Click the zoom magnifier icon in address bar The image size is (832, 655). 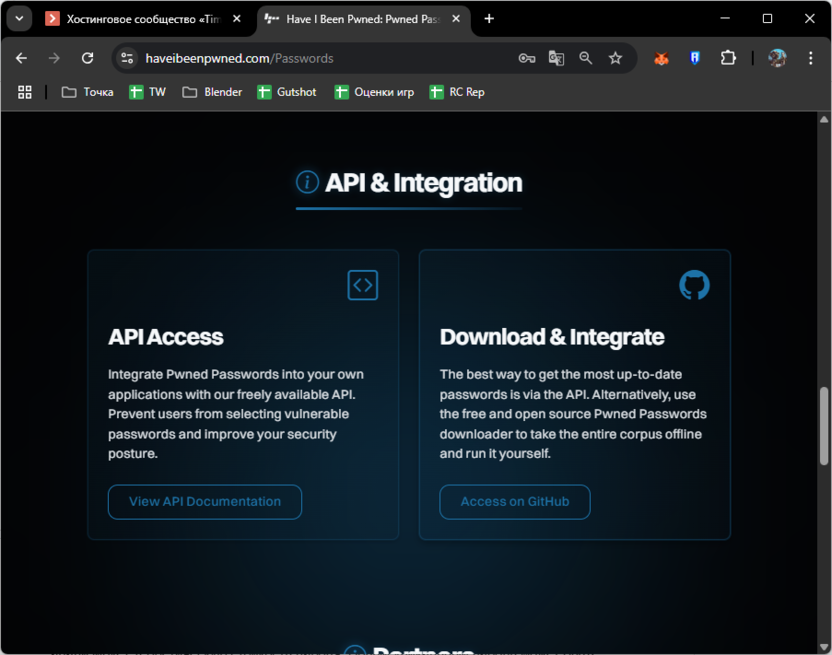[x=586, y=59]
